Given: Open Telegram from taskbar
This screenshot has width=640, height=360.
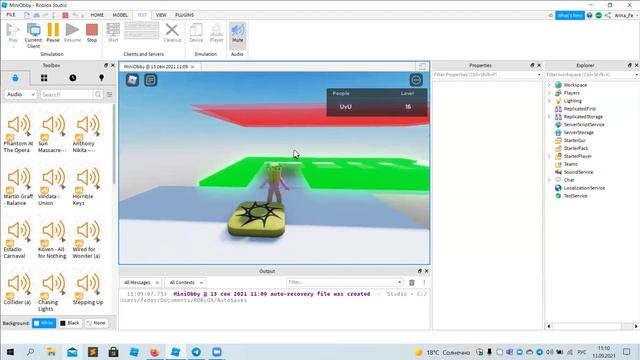Looking at the screenshot, I should tap(196, 352).
